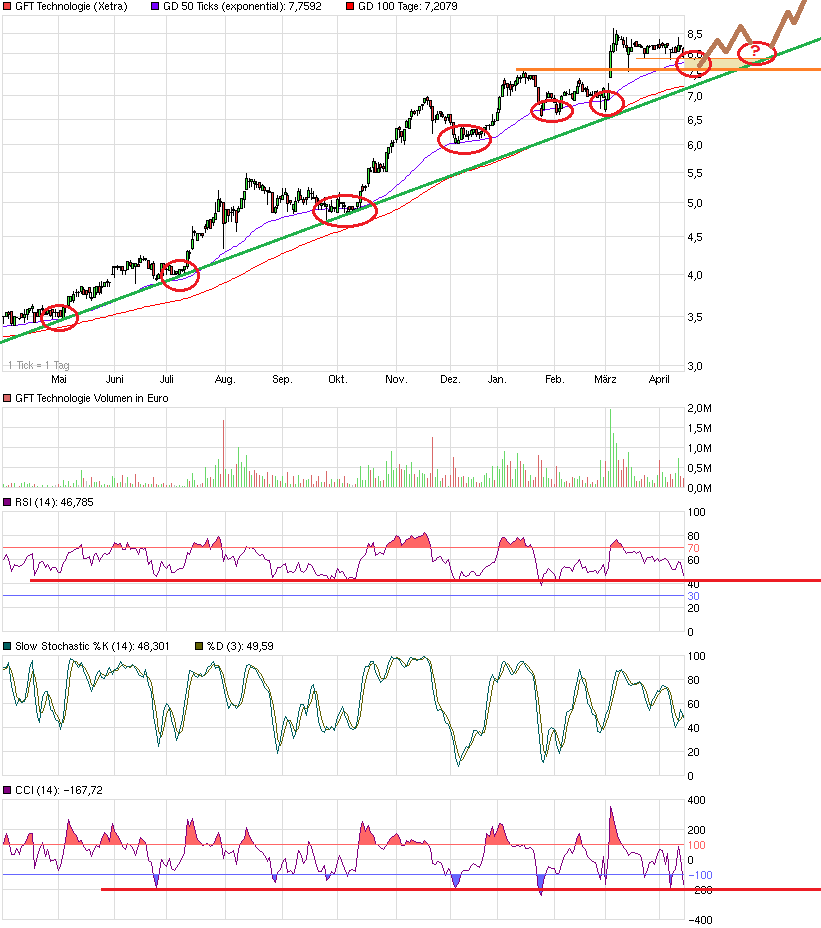Click the 3,0 price axis value
Screen dimensions: 821x928
coord(695,366)
